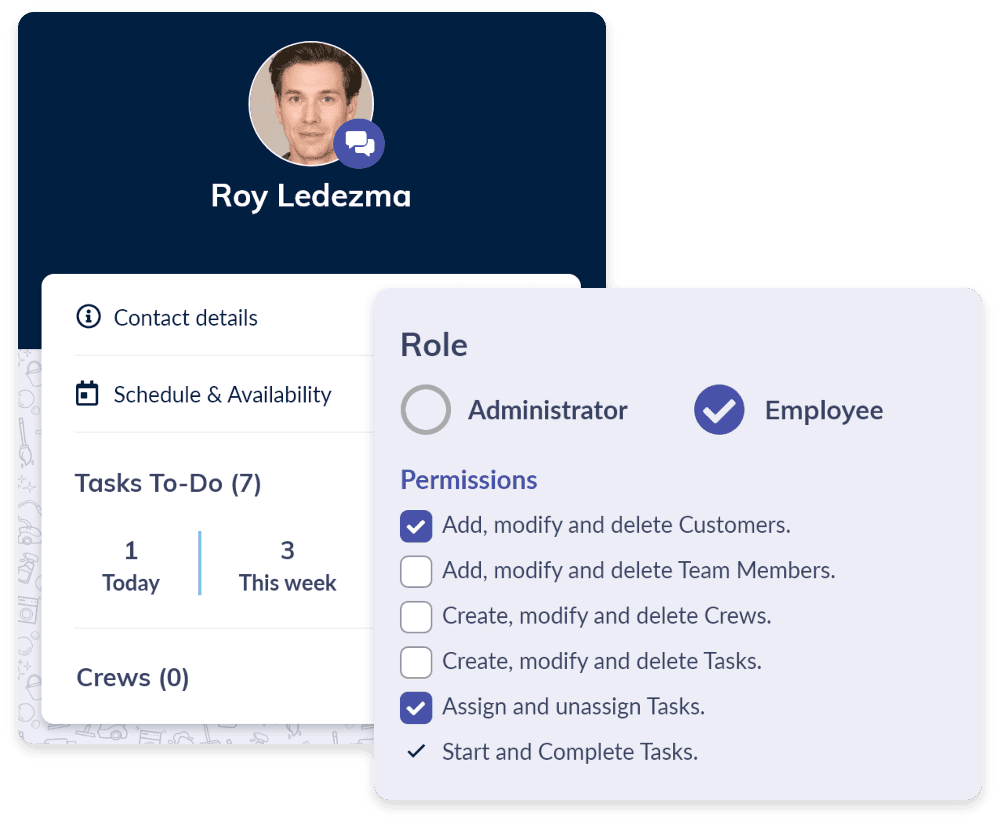Expand Schedule & Availability row
This screenshot has height=824, width=1000.
click(222, 395)
